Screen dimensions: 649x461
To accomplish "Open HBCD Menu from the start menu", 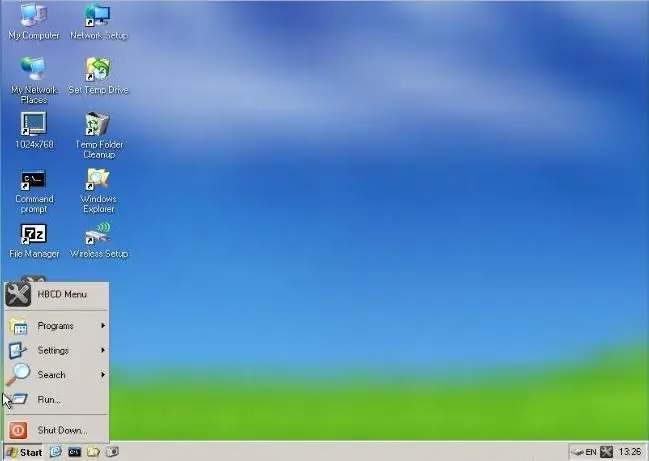I will (x=57, y=295).
